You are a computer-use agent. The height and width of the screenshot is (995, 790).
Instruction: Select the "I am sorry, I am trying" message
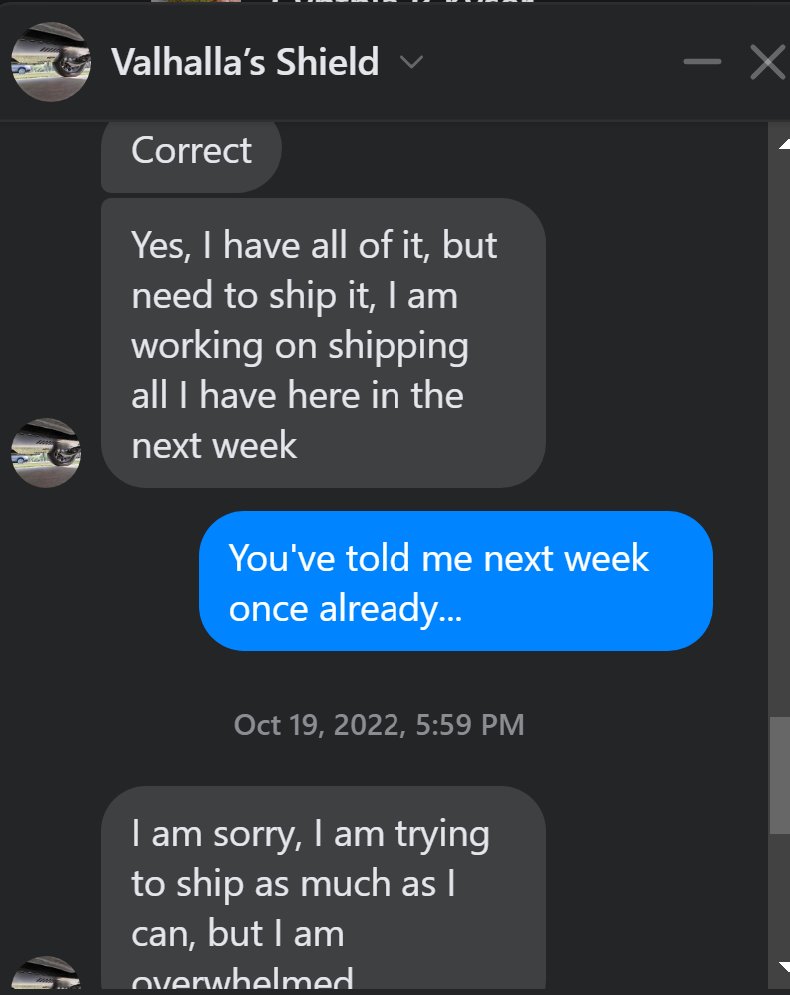pos(323,888)
